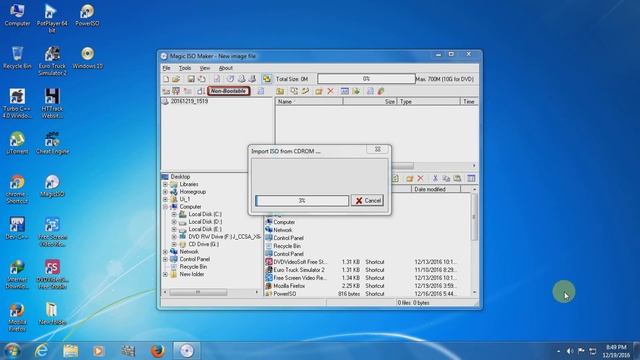Expand the Libraries node in folder tree
640x360 pixels.
pos(165,184)
